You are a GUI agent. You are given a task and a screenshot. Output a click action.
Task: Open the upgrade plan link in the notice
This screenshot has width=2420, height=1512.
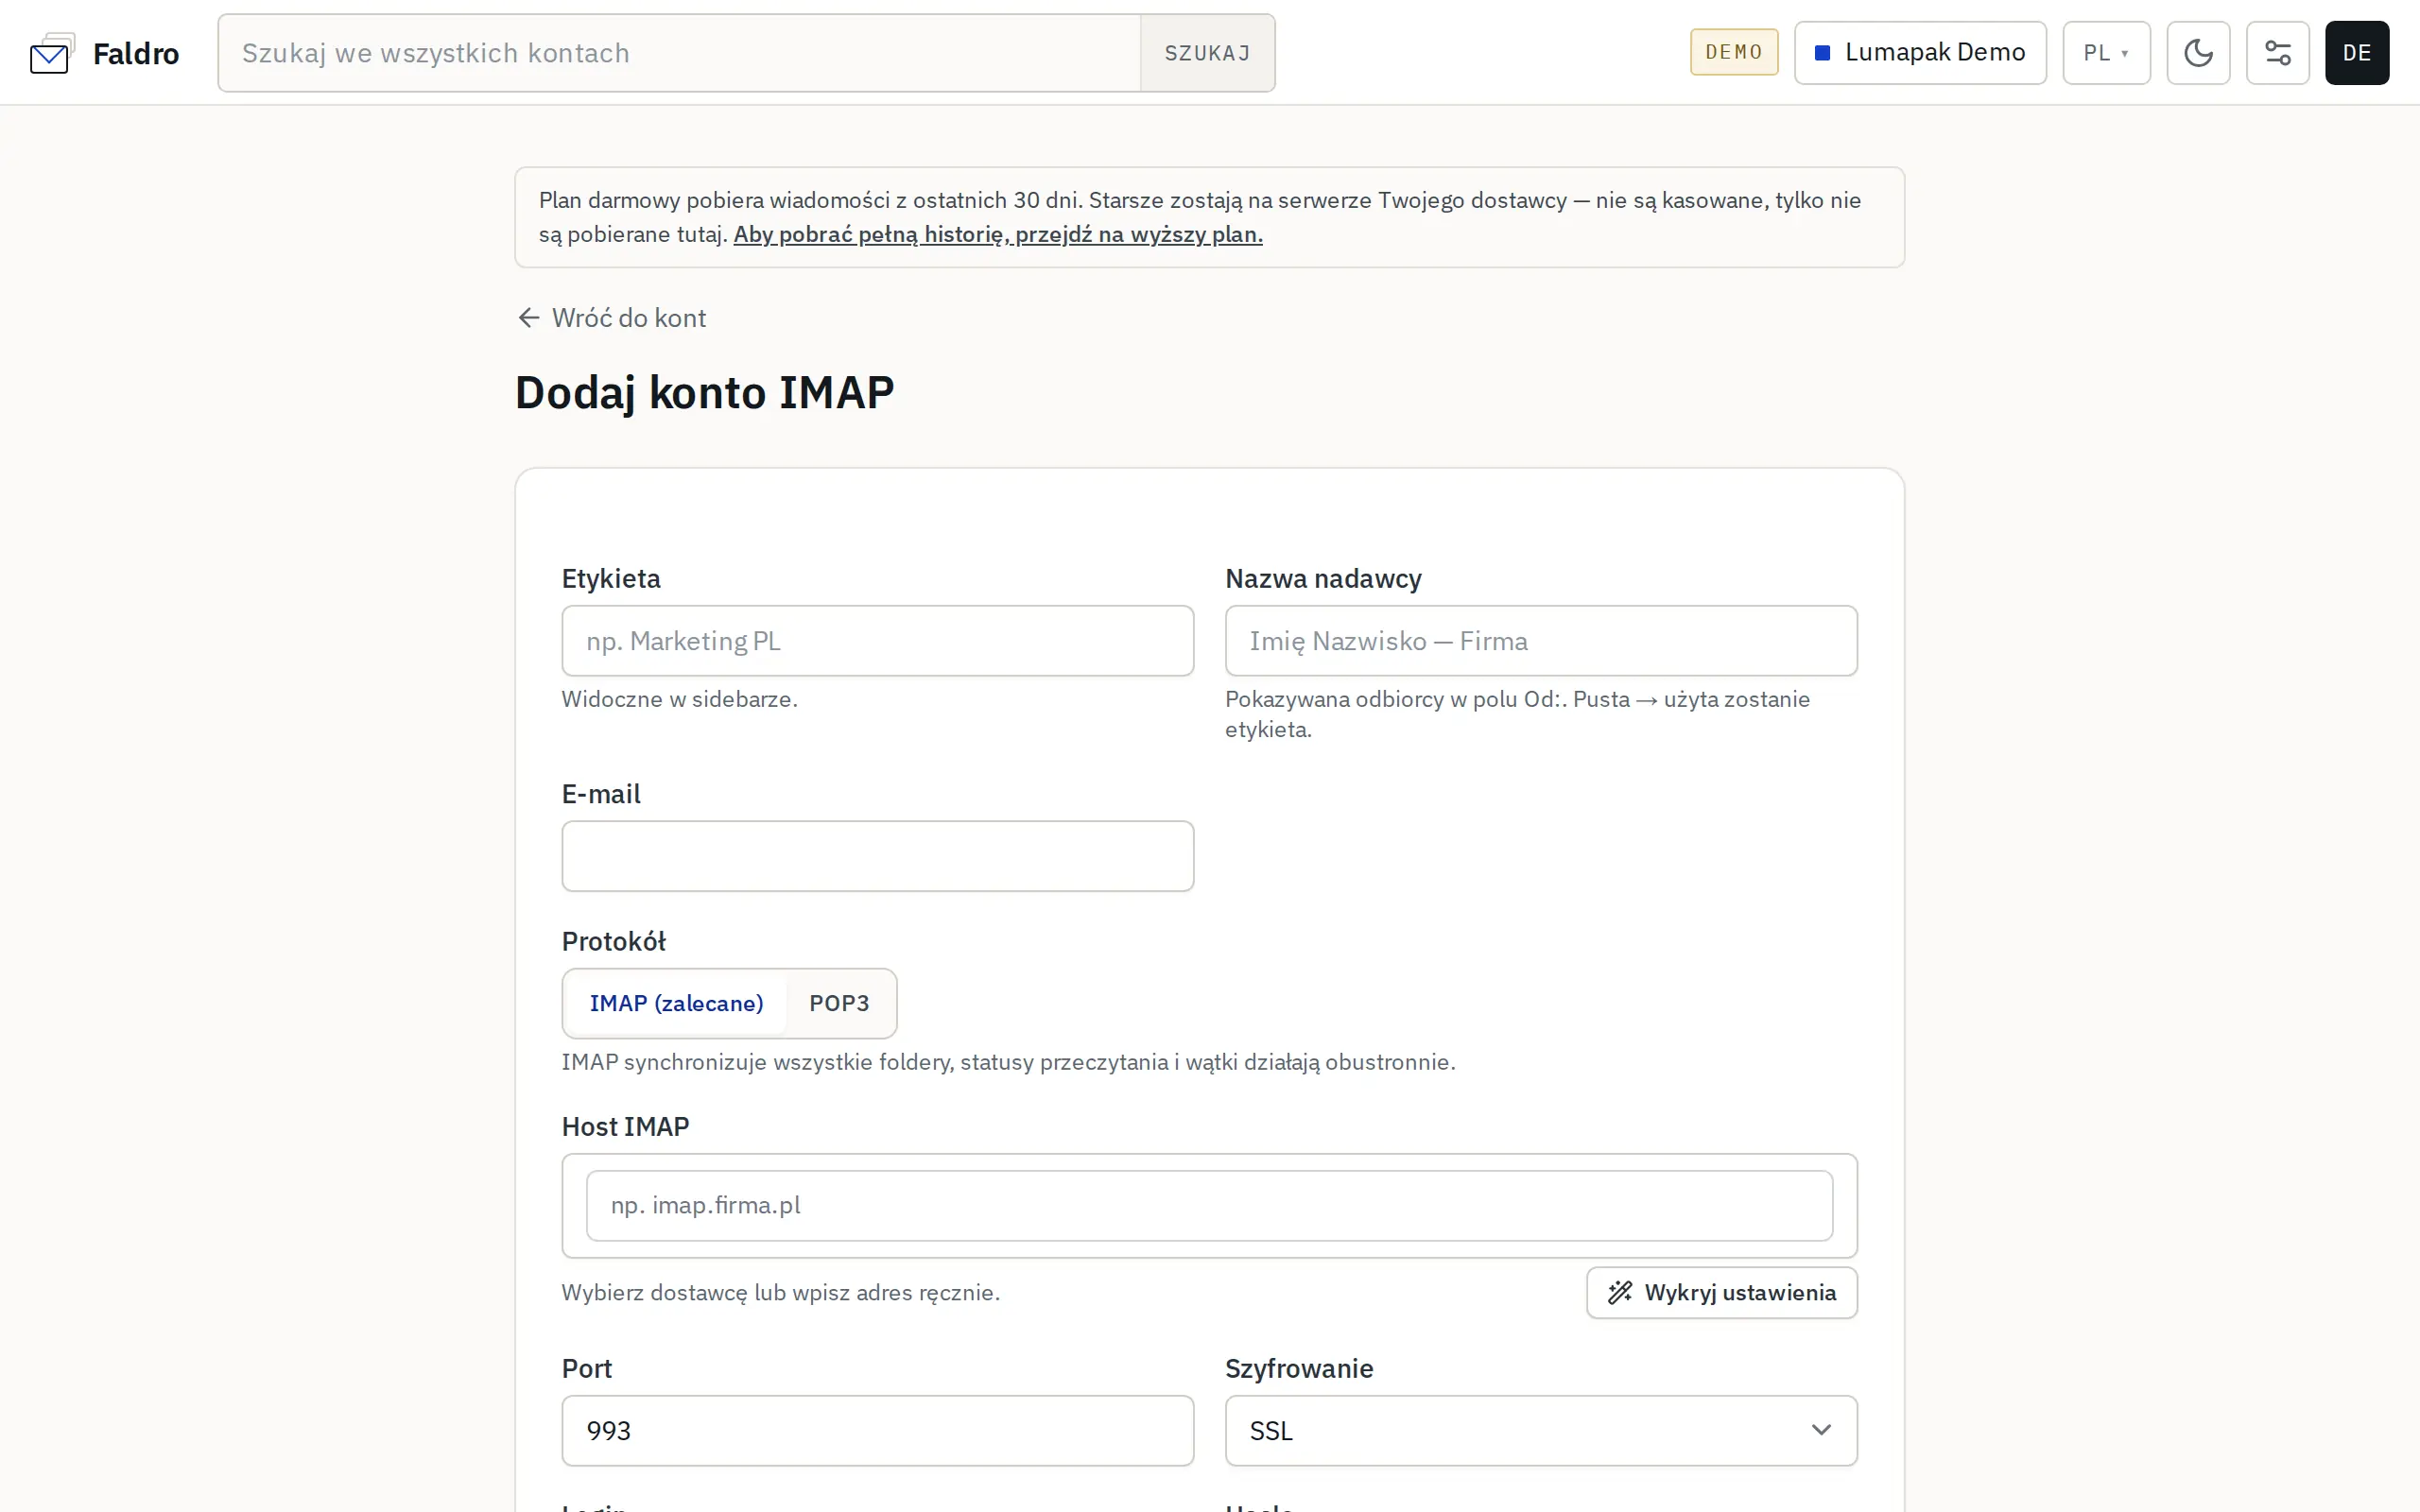(x=998, y=234)
